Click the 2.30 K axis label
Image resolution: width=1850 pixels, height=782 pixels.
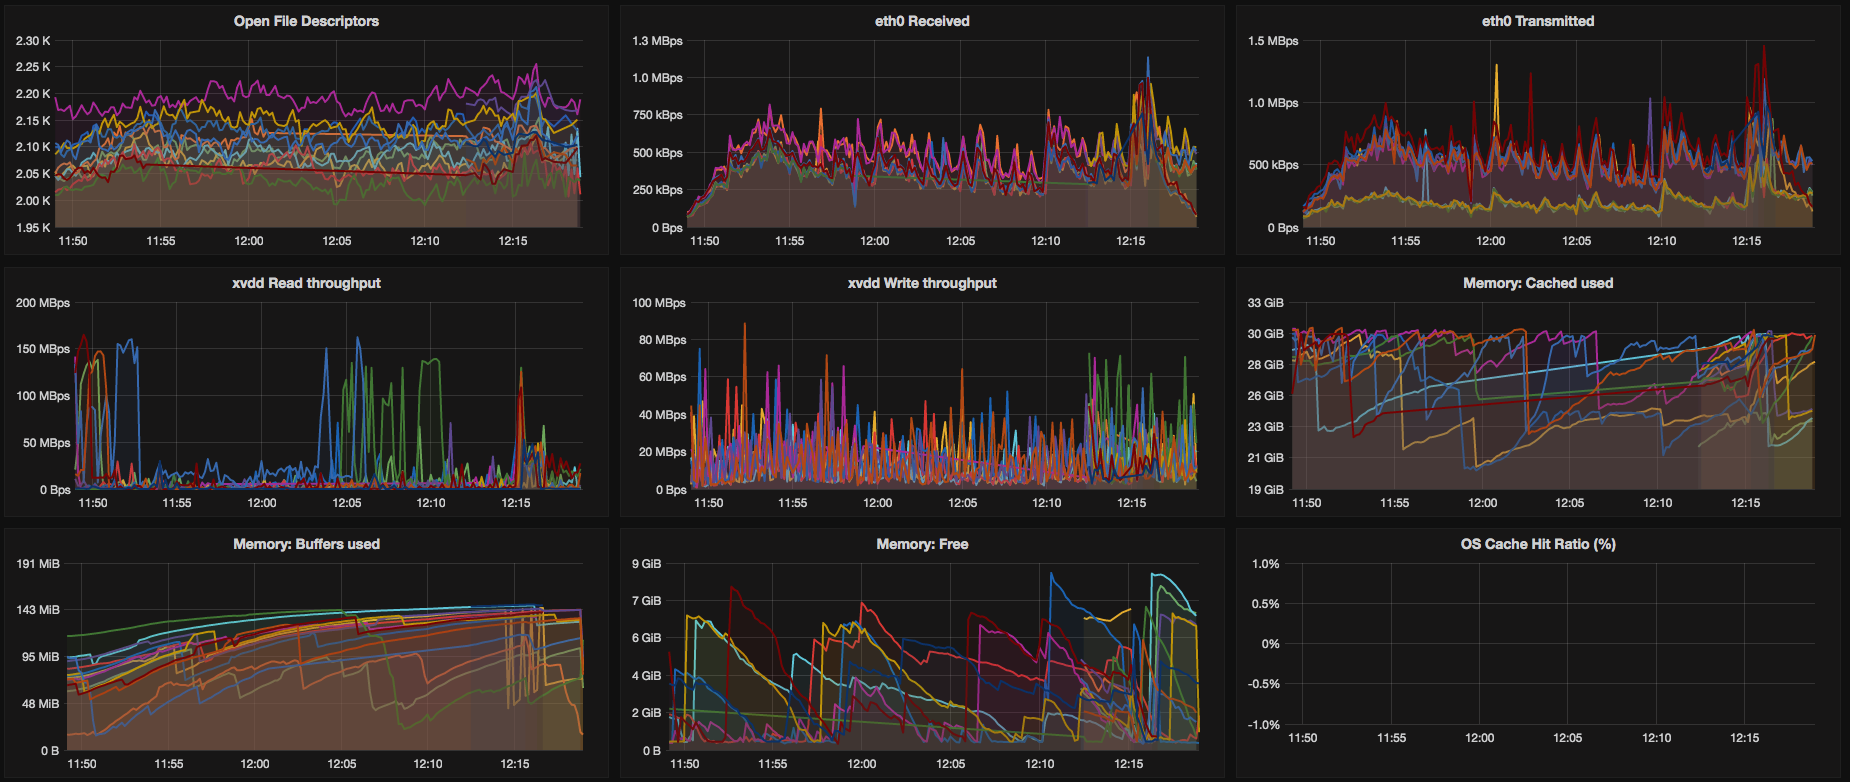tap(33, 41)
